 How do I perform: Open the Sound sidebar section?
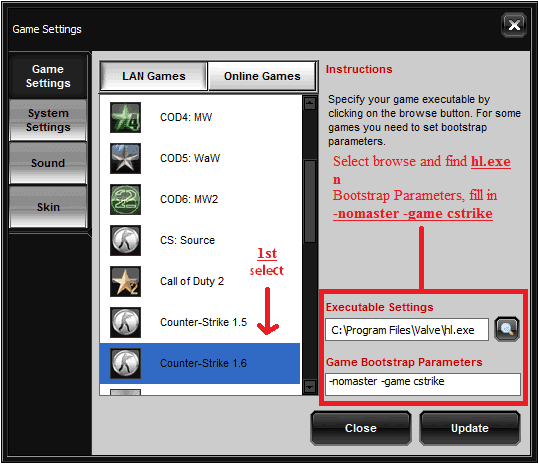(x=48, y=163)
